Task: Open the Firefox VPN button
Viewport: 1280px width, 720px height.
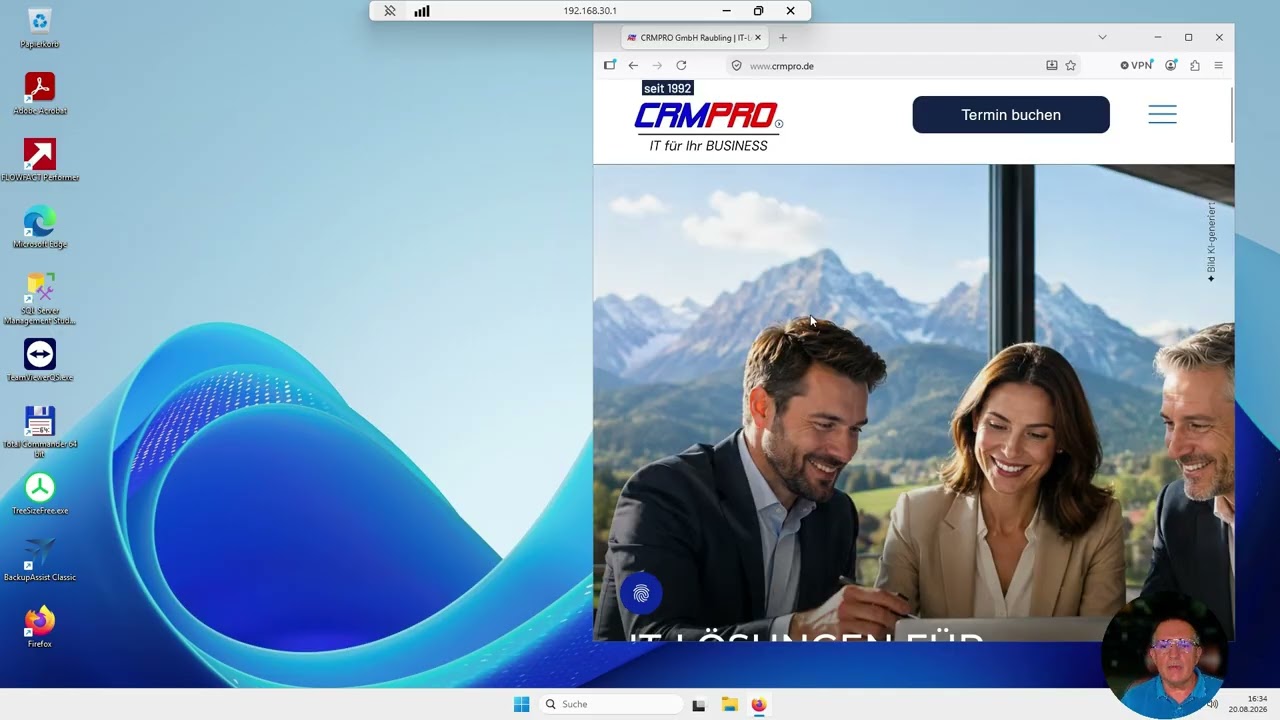Action: pos(1136,66)
